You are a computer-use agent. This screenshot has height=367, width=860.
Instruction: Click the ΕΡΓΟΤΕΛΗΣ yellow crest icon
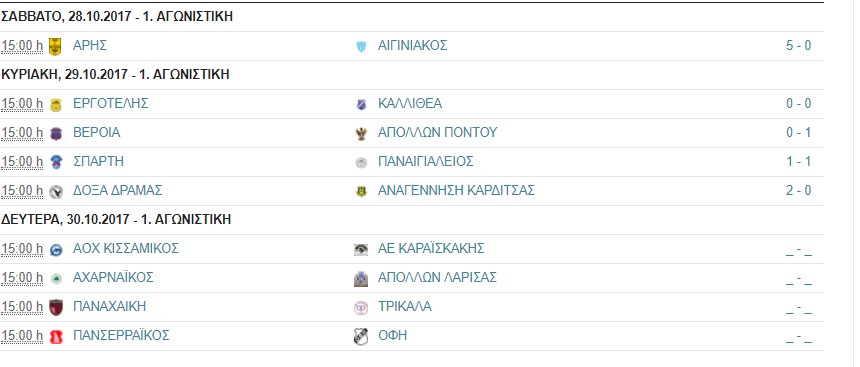pos(55,105)
